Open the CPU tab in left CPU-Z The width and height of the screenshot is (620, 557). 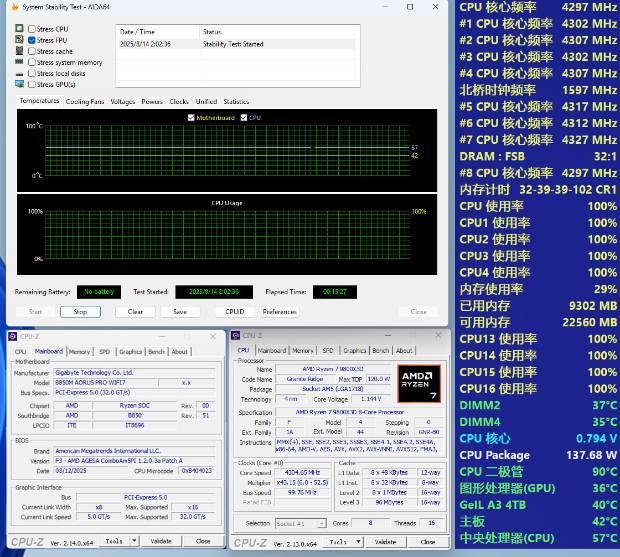(x=20, y=351)
